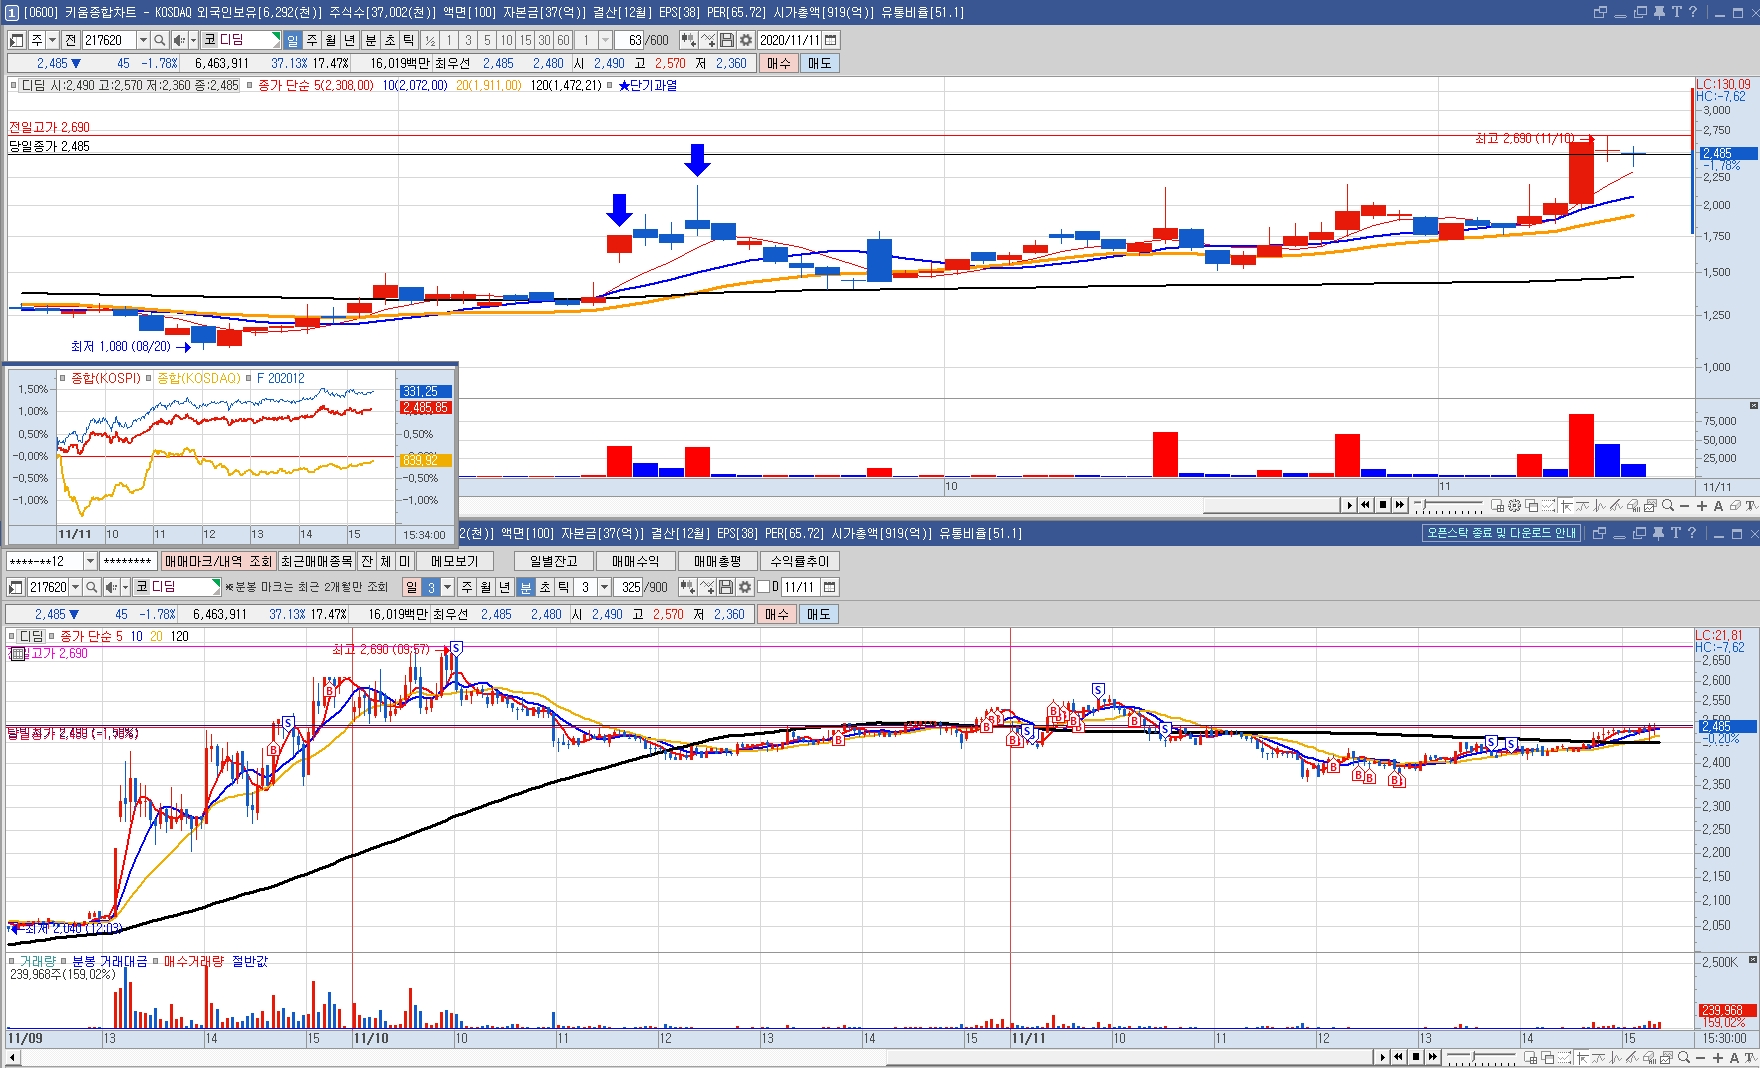Viewport: 1760px width, 1070px height.
Task: Click help question mark in upper title bar
Action: coord(1692,12)
